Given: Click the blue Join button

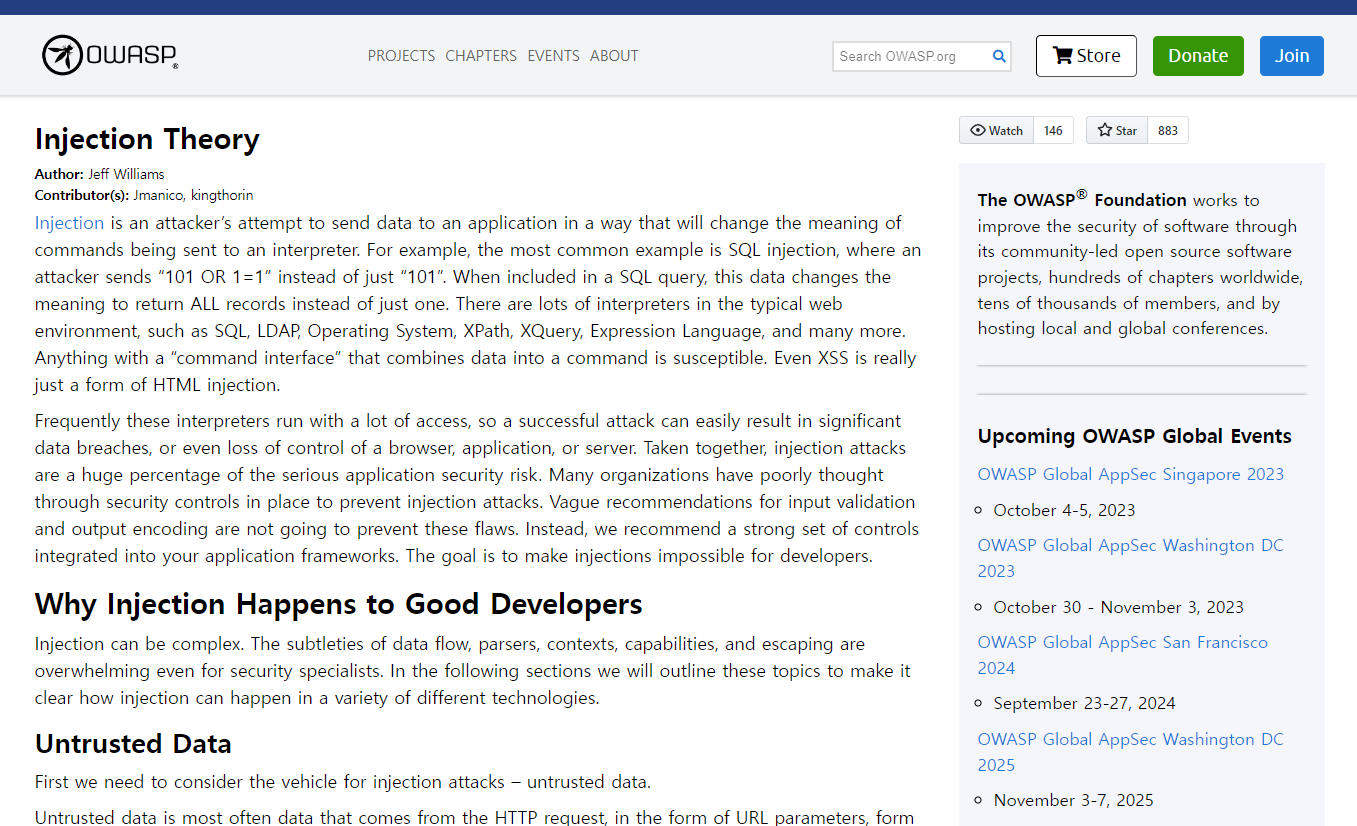Looking at the screenshot, I should tap(1292, 56).
